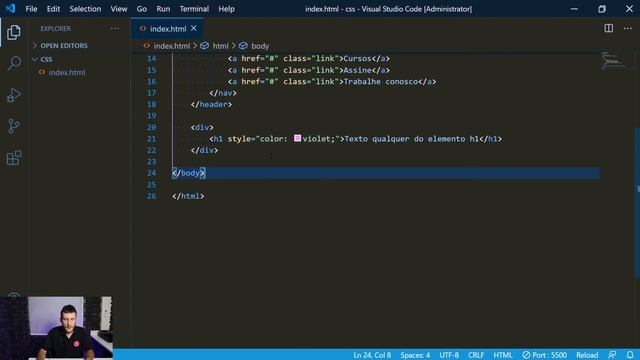Click the 'Assine' text on line 15

tap(357, 70)
